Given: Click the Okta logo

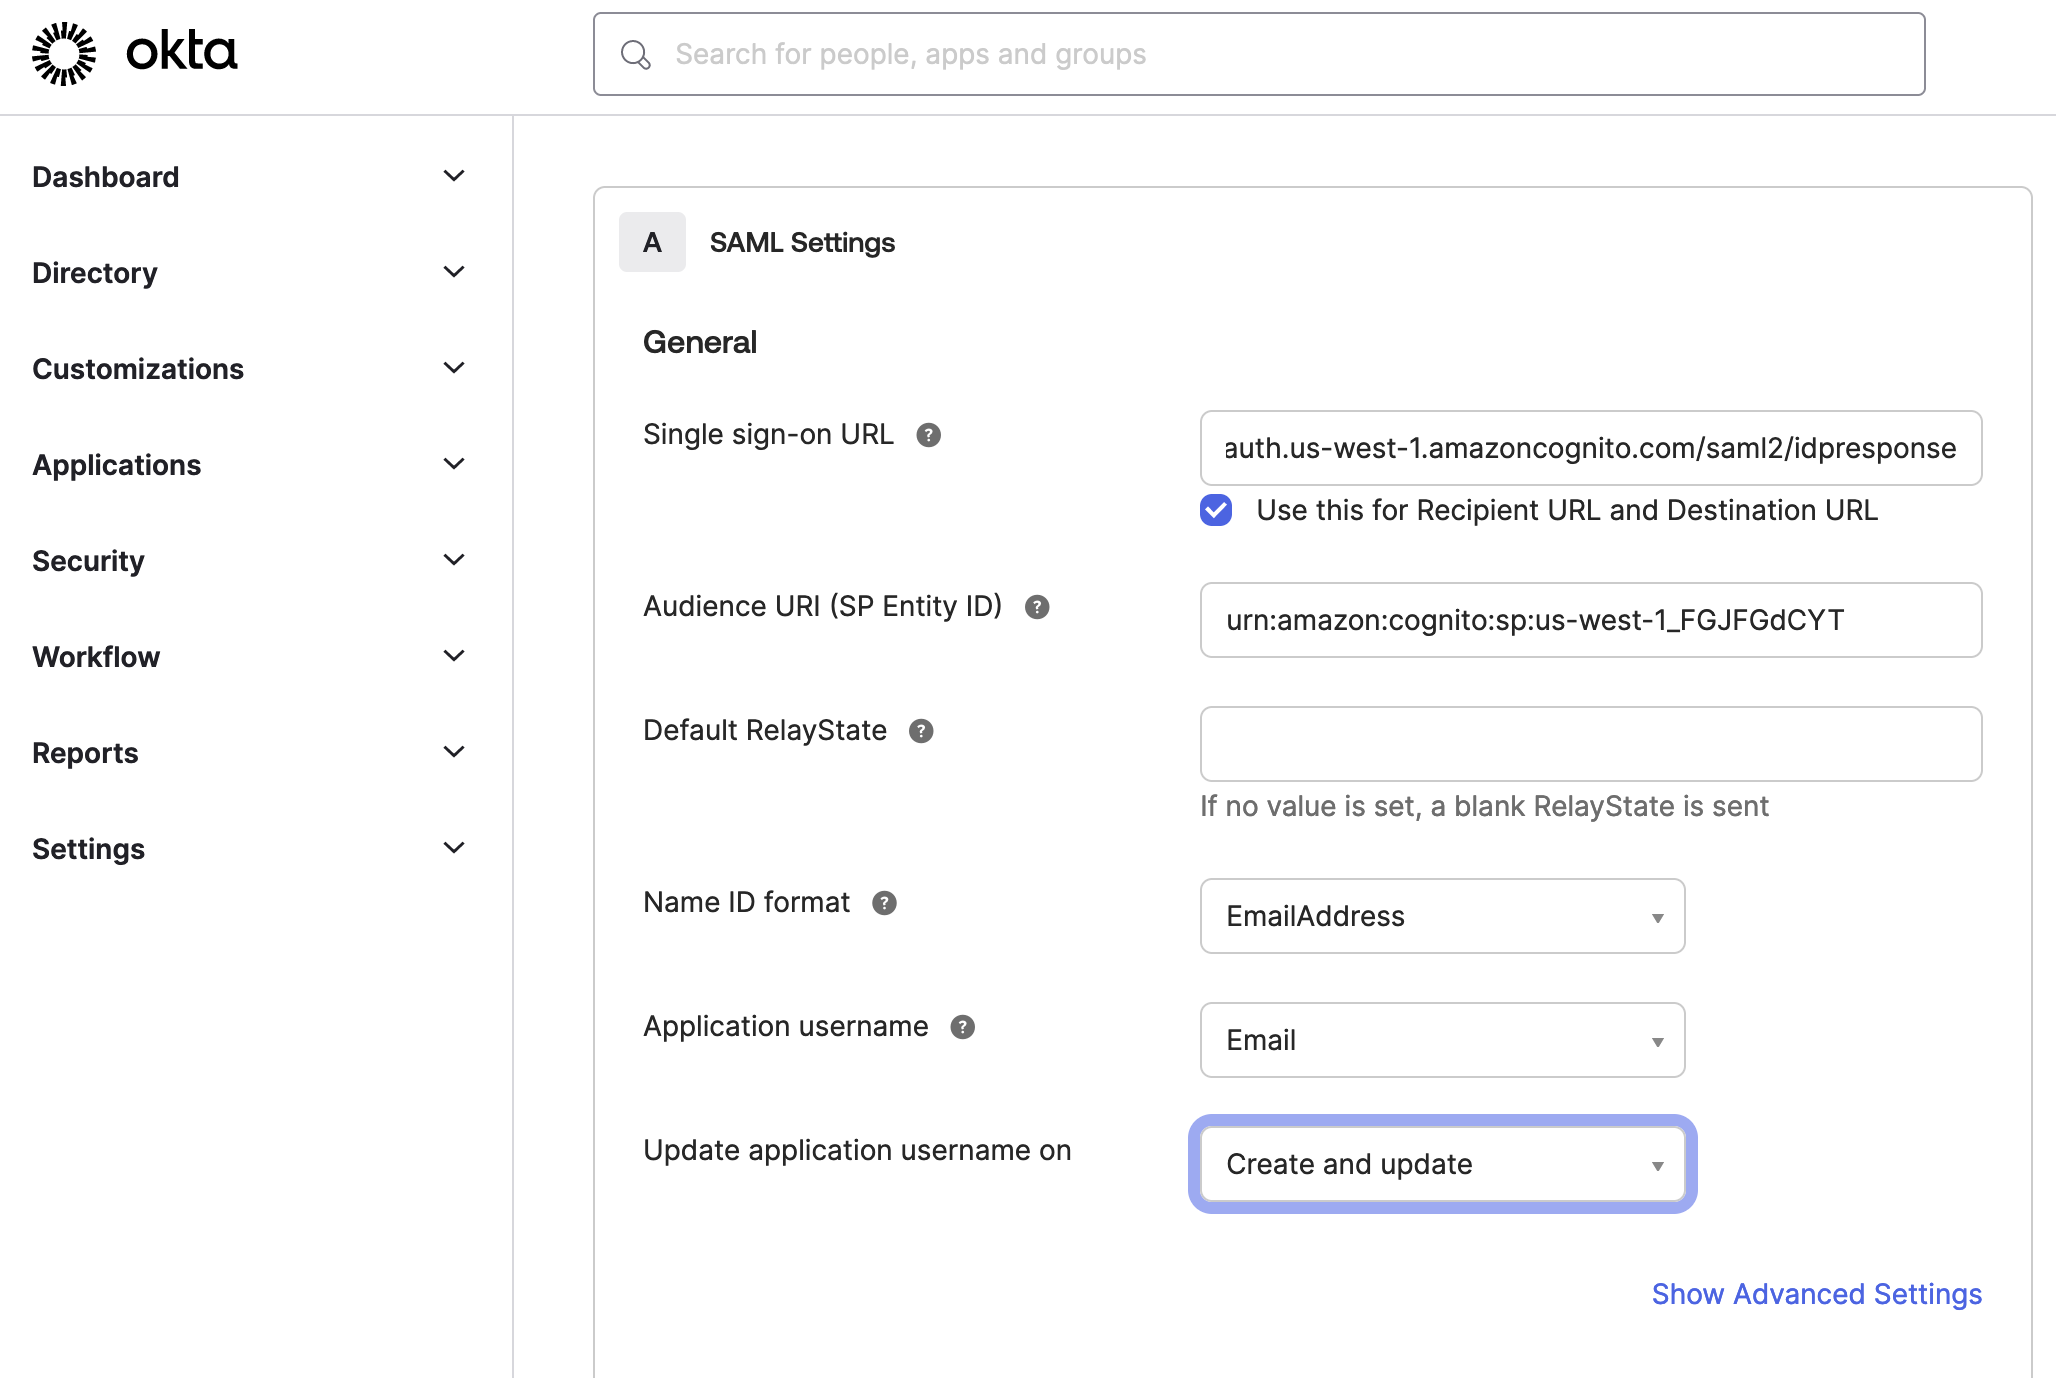Looking at the screenshot, I should point(134,52).
